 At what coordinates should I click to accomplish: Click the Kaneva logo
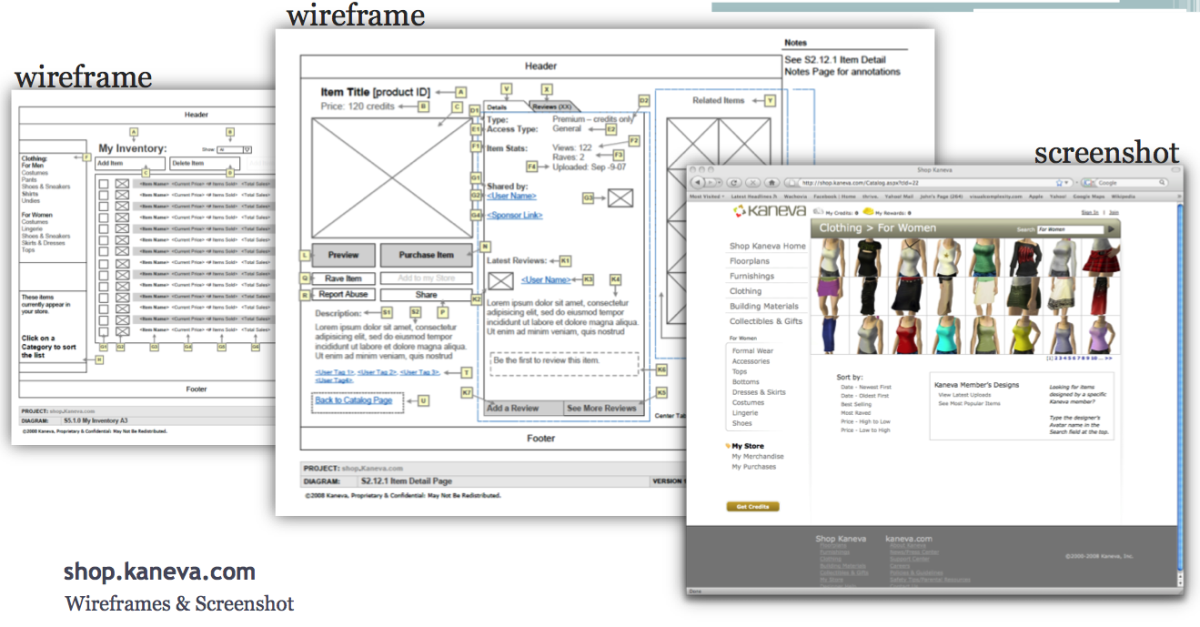(770, 211)
